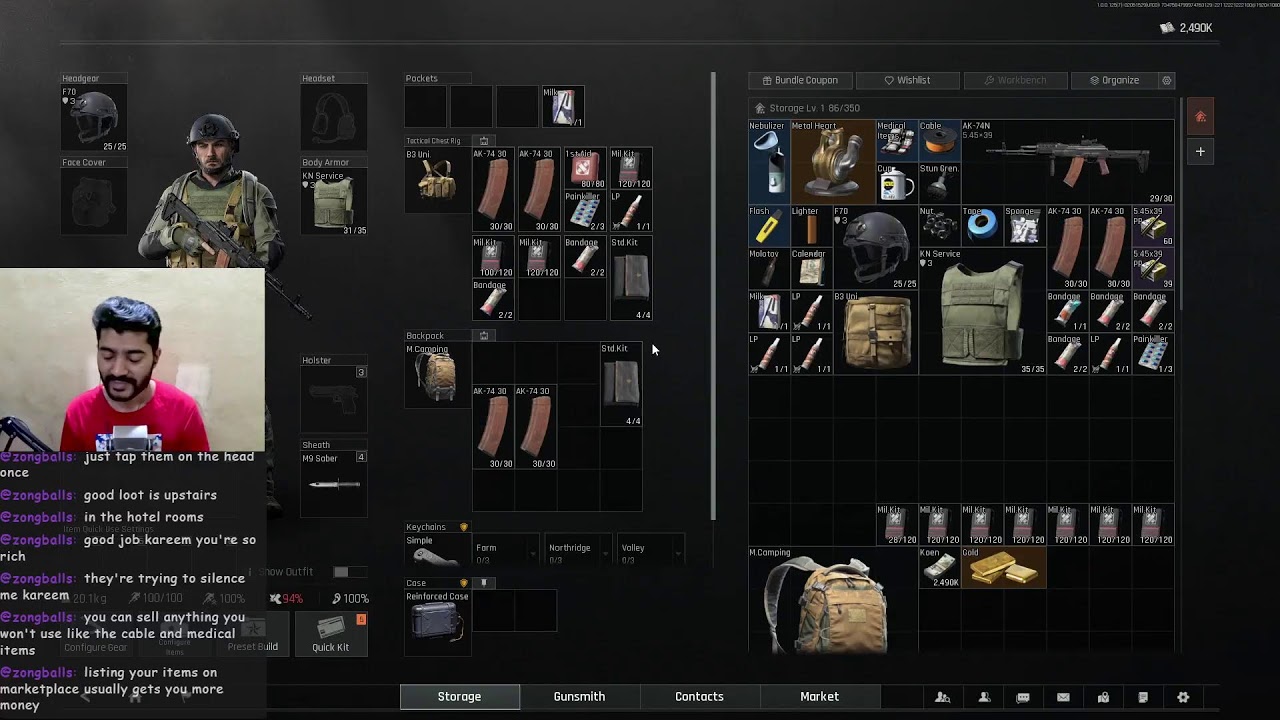Select the Std.Kit in the backpack
1280x720 pixels.
pos(621,385)
